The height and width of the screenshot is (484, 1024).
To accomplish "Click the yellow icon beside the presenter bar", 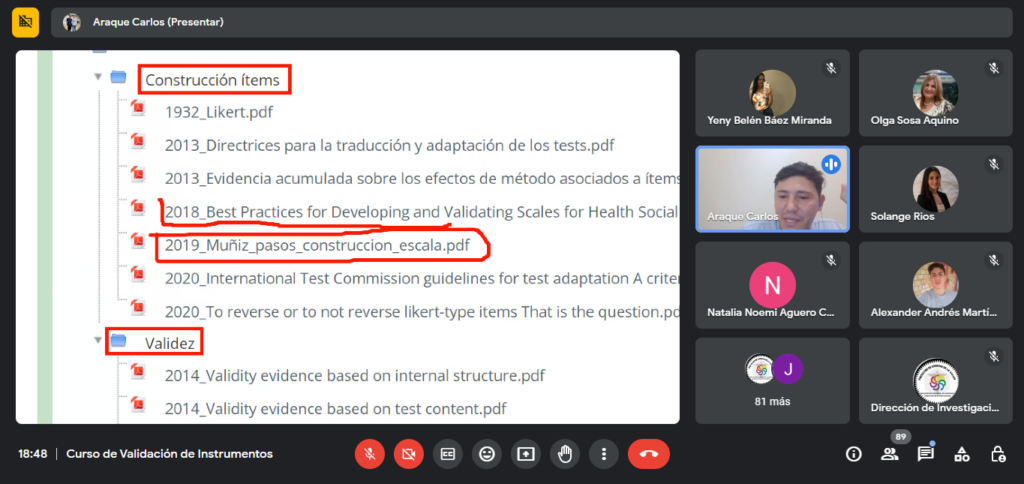I will tap(25, 22).
